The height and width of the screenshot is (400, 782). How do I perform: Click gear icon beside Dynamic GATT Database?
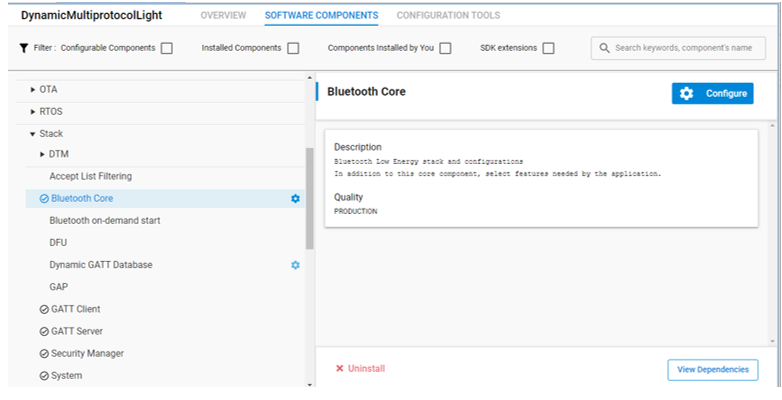[x=295, y=265]
